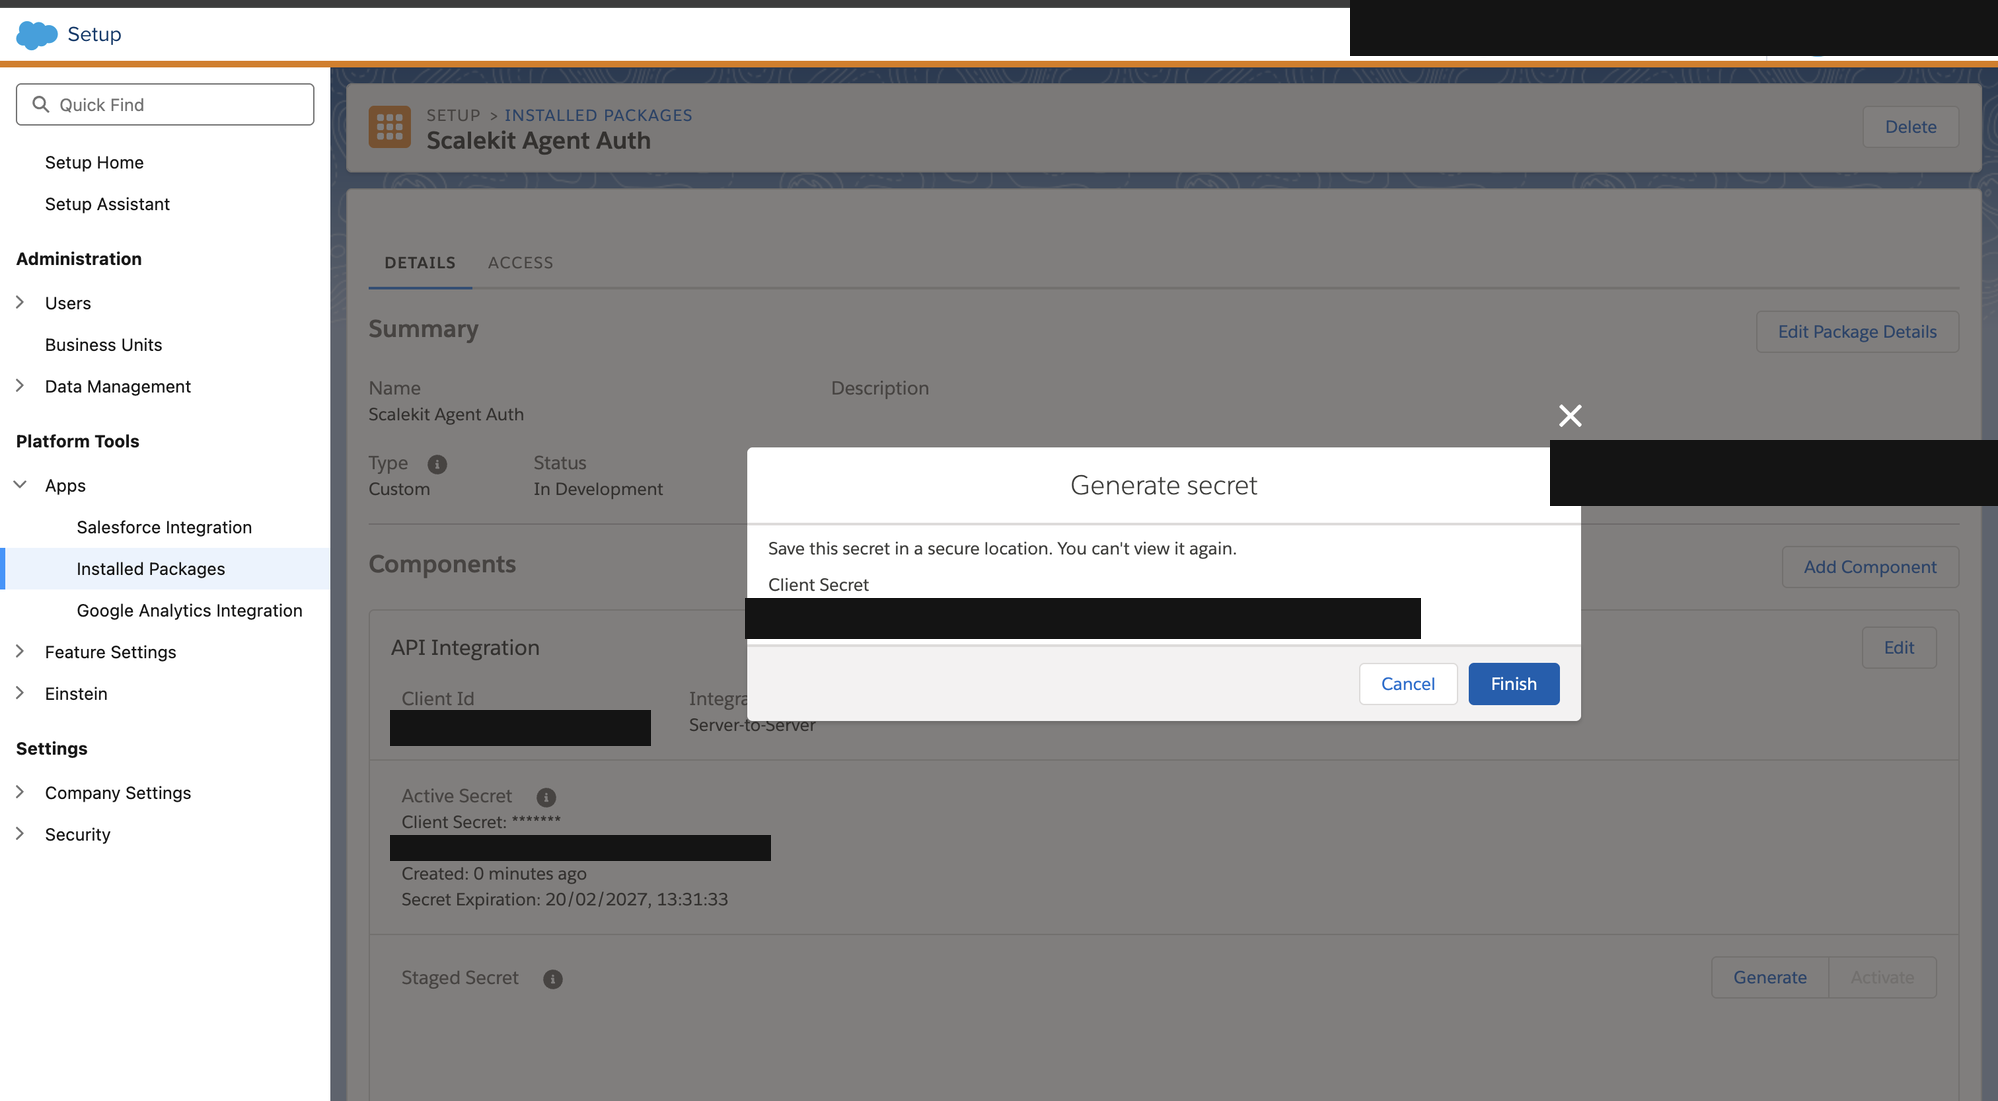This screenshot has width=1998, height=1101.
Task: Expand the Users section
Action: (x=20, y=302)
